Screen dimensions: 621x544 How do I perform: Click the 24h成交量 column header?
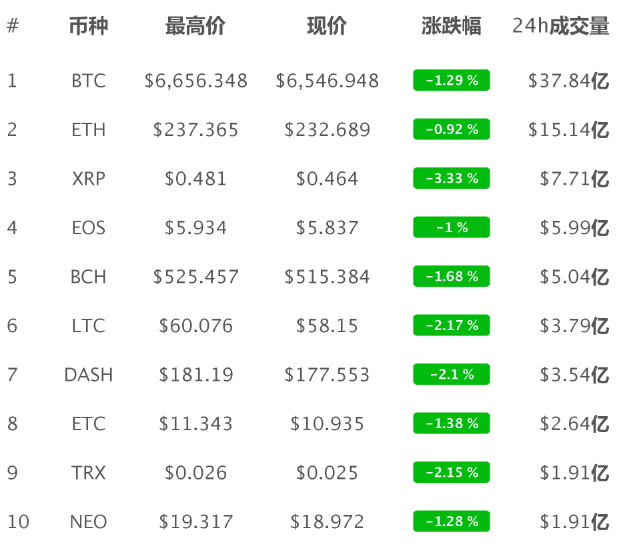(560, 26)
